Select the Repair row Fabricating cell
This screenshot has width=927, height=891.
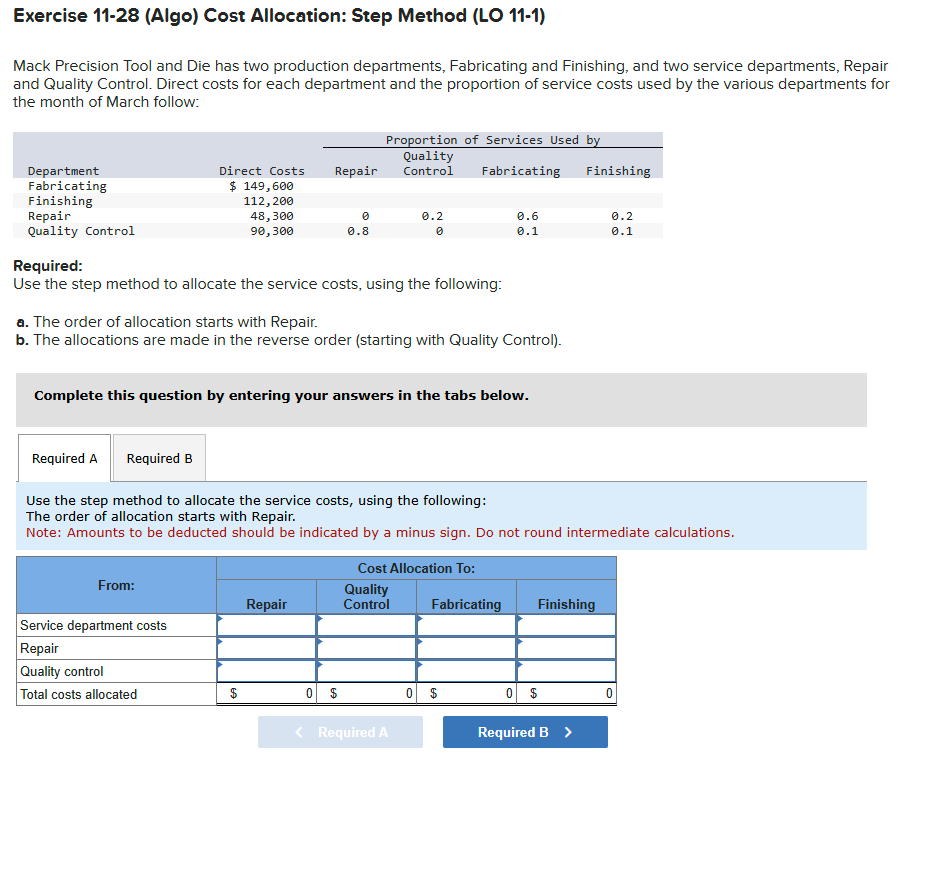pos(466,648)
